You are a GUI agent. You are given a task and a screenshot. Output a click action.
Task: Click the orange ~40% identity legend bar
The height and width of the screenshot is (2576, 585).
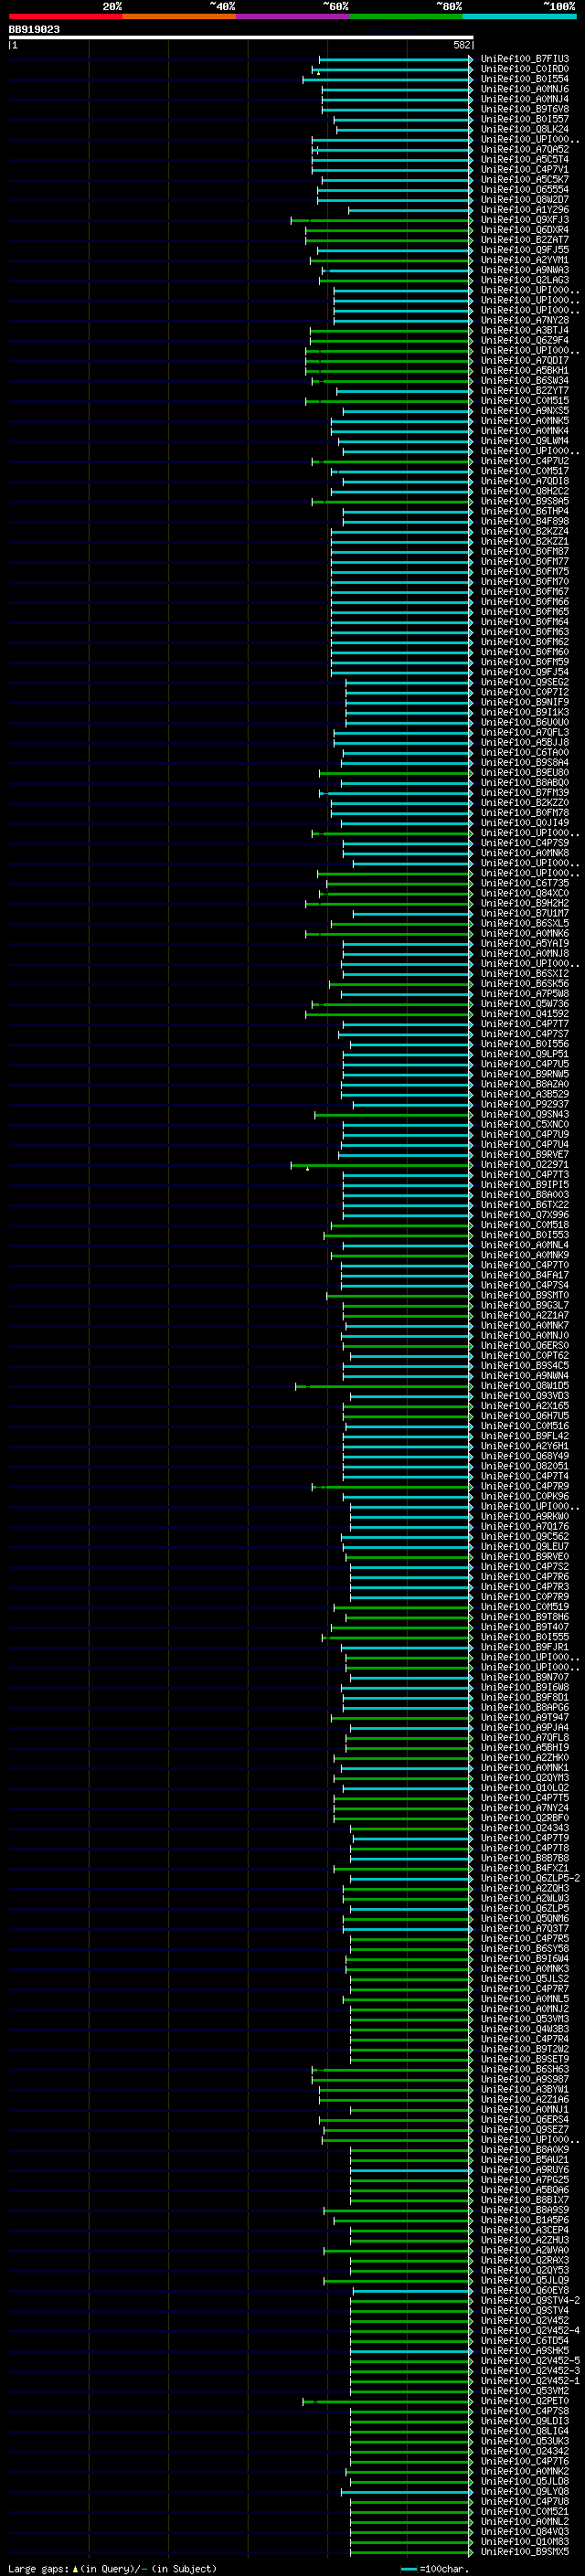179,16
